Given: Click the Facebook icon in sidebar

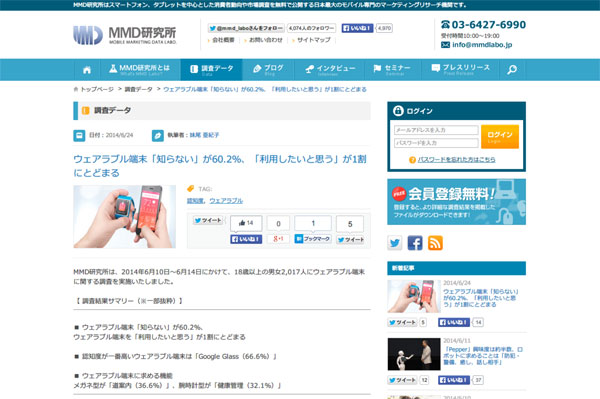Looking at the screenshot, I should pos(415,243).
